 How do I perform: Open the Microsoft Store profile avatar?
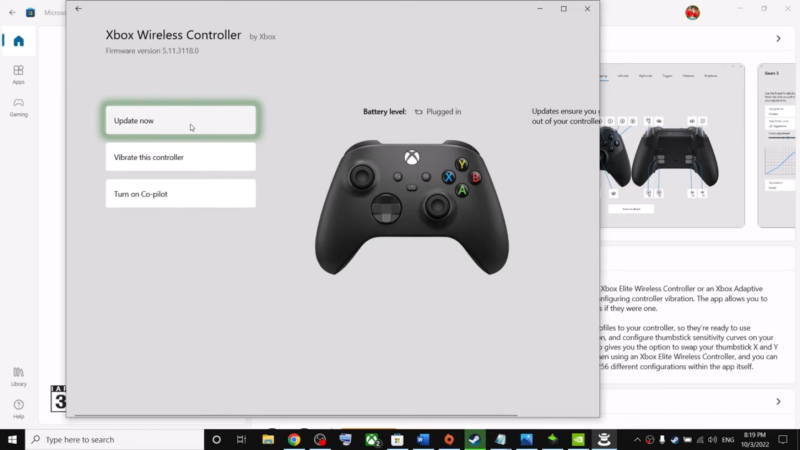click(x=692, y=12)
